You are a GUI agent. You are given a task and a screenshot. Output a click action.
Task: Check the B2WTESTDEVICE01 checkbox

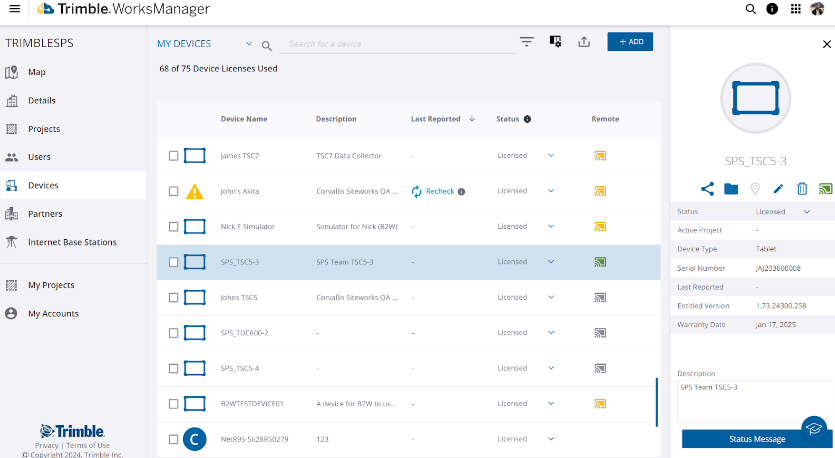tap(174, 404)
